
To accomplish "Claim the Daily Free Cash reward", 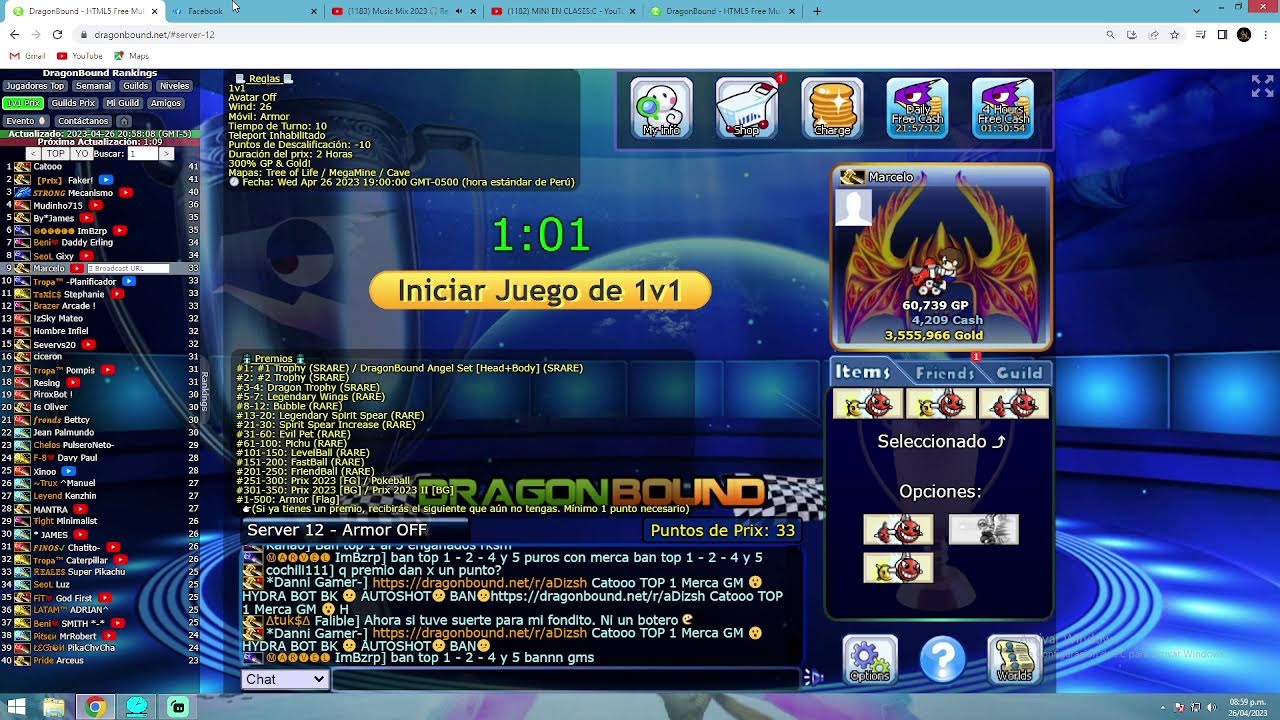I will pyautogui.click(x=918, y=108).
